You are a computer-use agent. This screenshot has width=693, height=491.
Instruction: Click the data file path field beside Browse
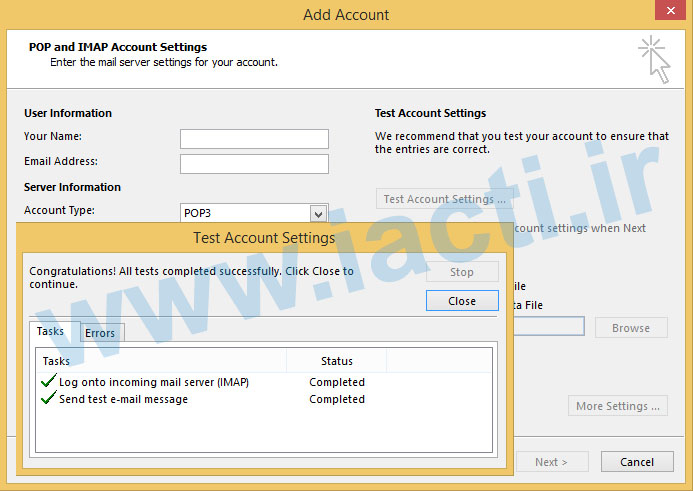tap(548, 327)
